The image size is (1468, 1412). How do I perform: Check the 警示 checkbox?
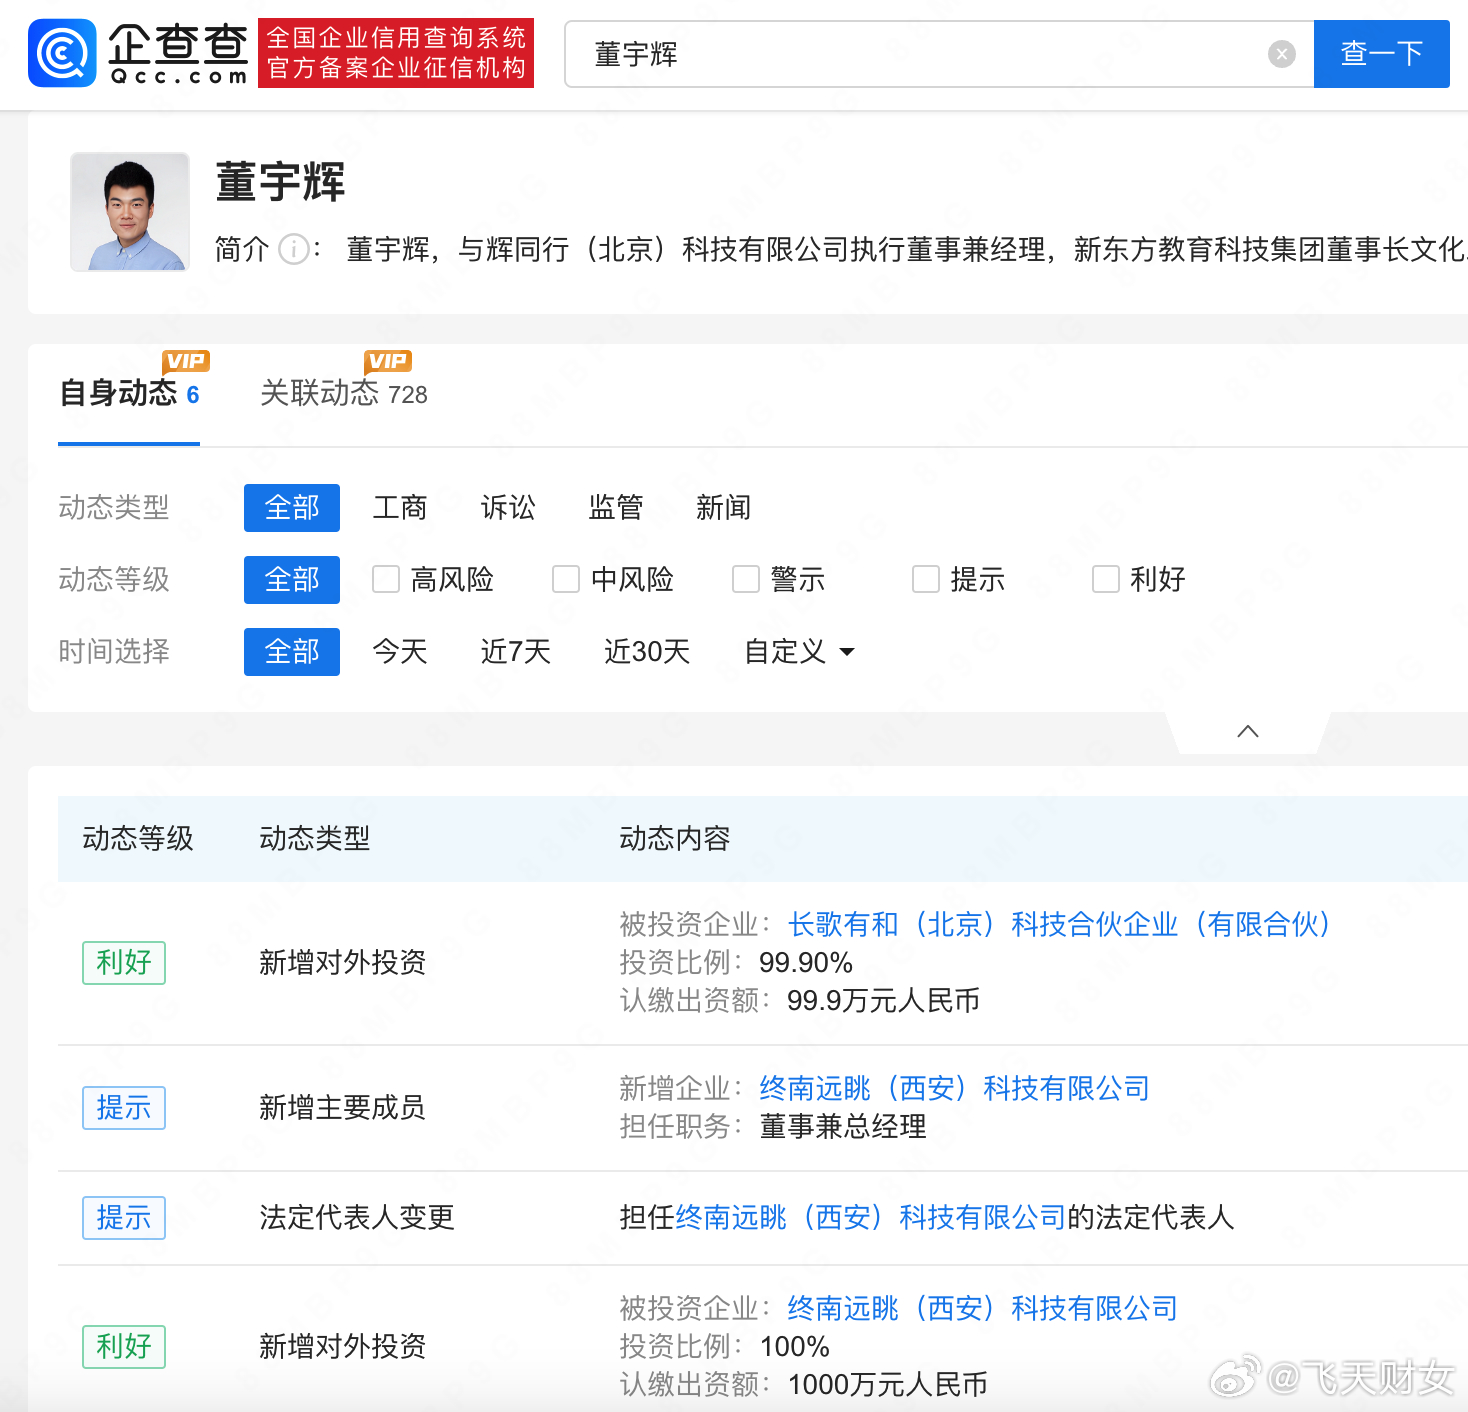point(746,579)
